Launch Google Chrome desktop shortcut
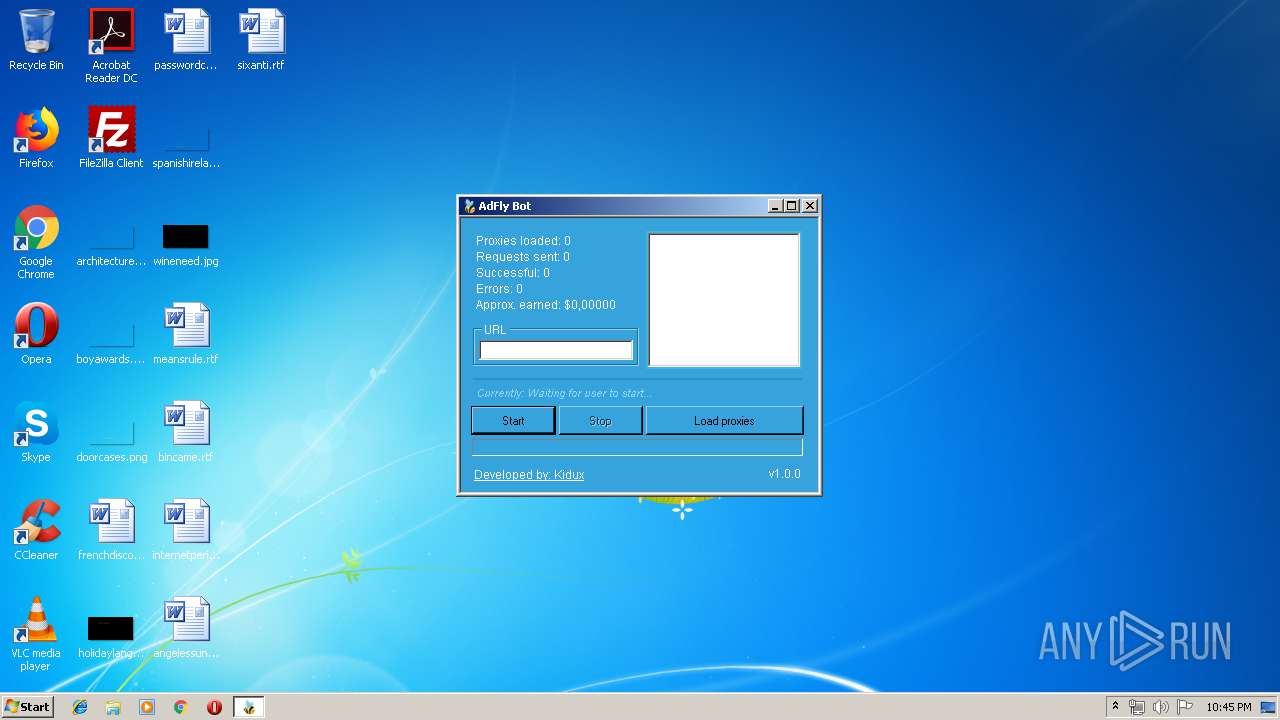The height and width of the screenshot is (720, 1280). coord(36,242)
